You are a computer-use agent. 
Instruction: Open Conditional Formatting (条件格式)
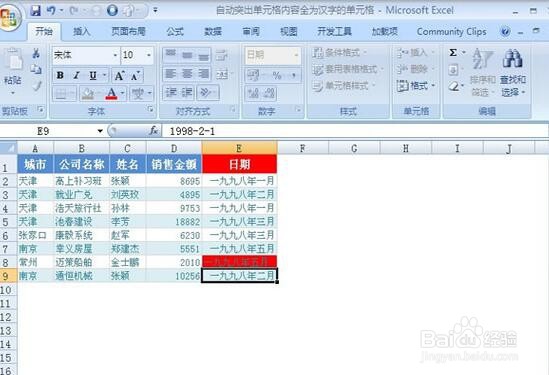[340, 53]
